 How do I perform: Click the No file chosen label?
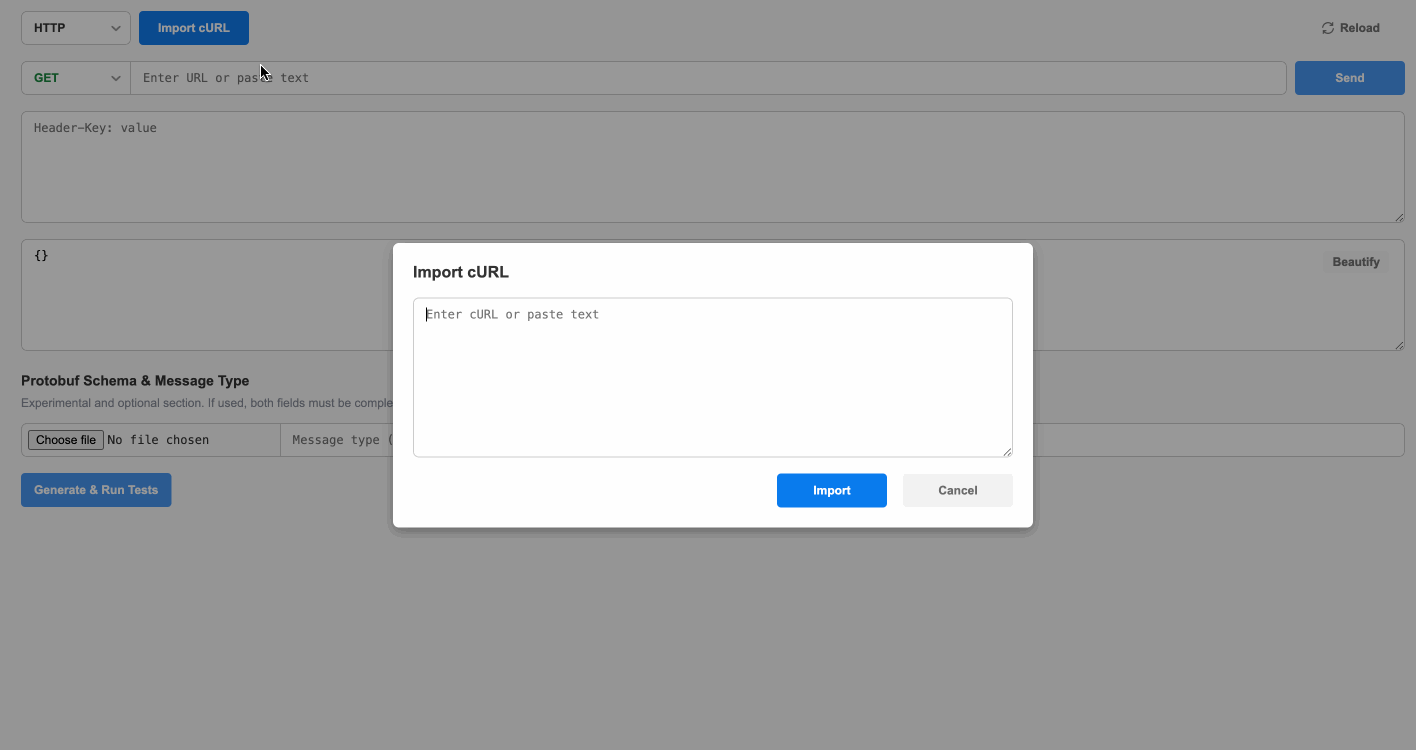point(158,440)
